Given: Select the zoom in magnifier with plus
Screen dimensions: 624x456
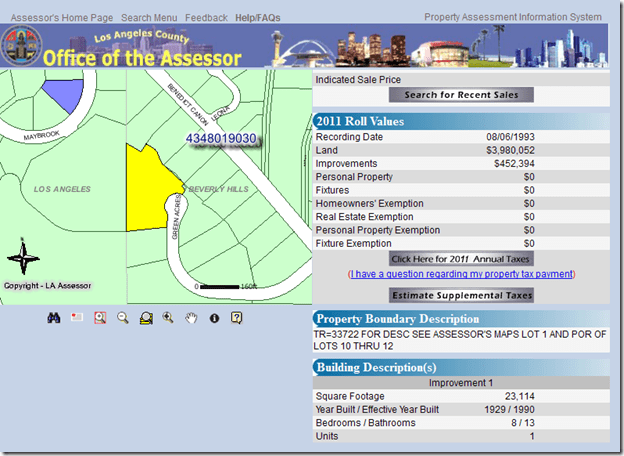Looking at the screenshot, I should point(168,318).
